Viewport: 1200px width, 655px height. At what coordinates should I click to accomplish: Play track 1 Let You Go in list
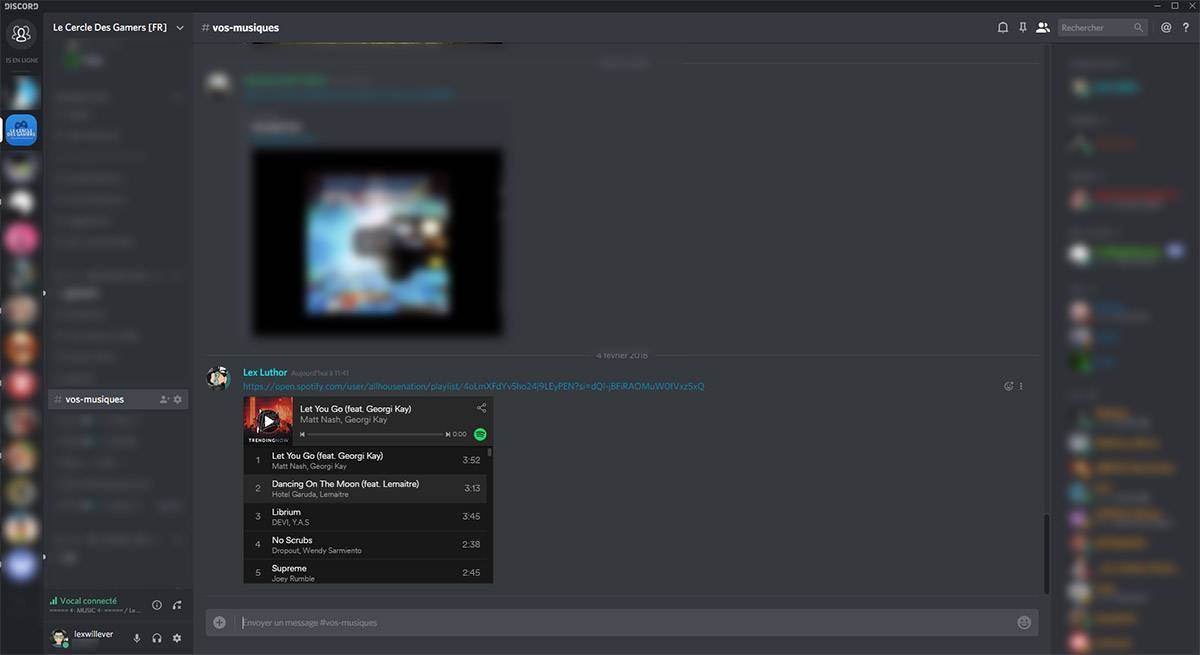366,460
